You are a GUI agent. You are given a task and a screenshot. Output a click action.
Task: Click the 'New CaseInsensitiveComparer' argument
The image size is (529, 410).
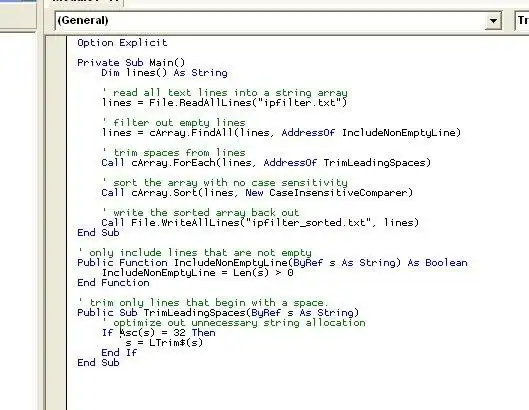coord(326,193)
